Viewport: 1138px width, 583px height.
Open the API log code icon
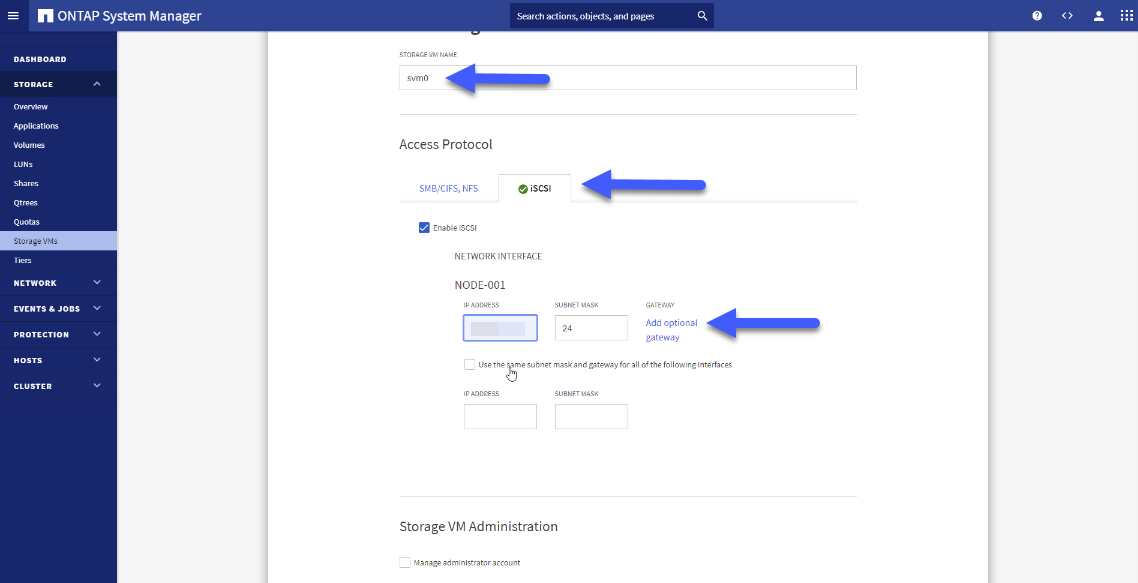pos(1067,16)
